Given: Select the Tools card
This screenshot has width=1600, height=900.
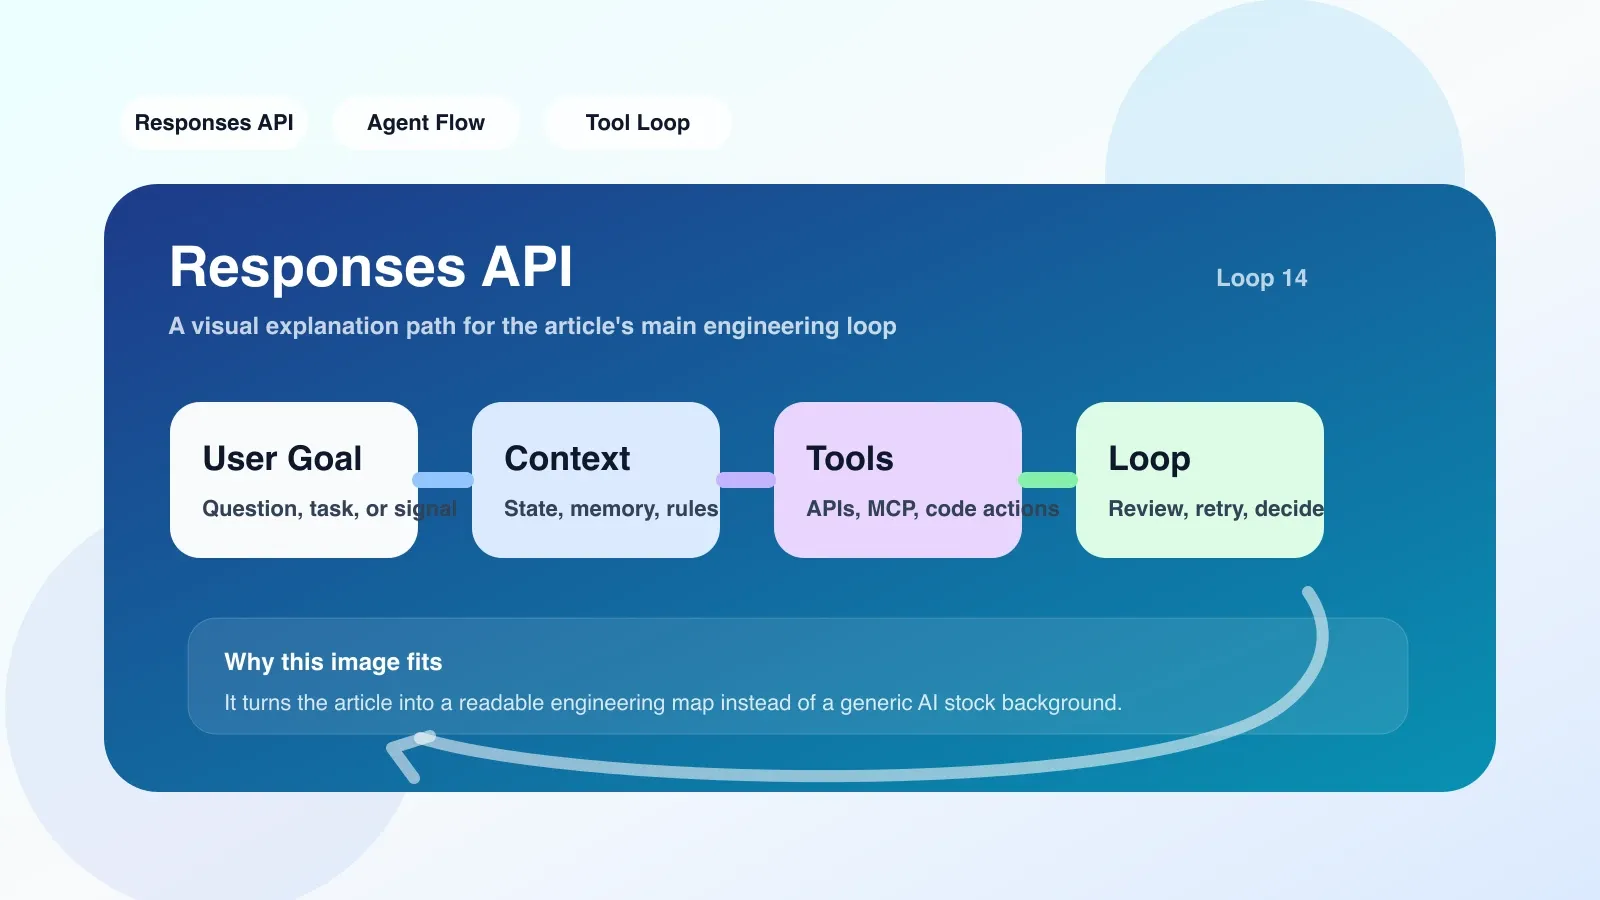Looking at the screenshot, I should (898, 480).
